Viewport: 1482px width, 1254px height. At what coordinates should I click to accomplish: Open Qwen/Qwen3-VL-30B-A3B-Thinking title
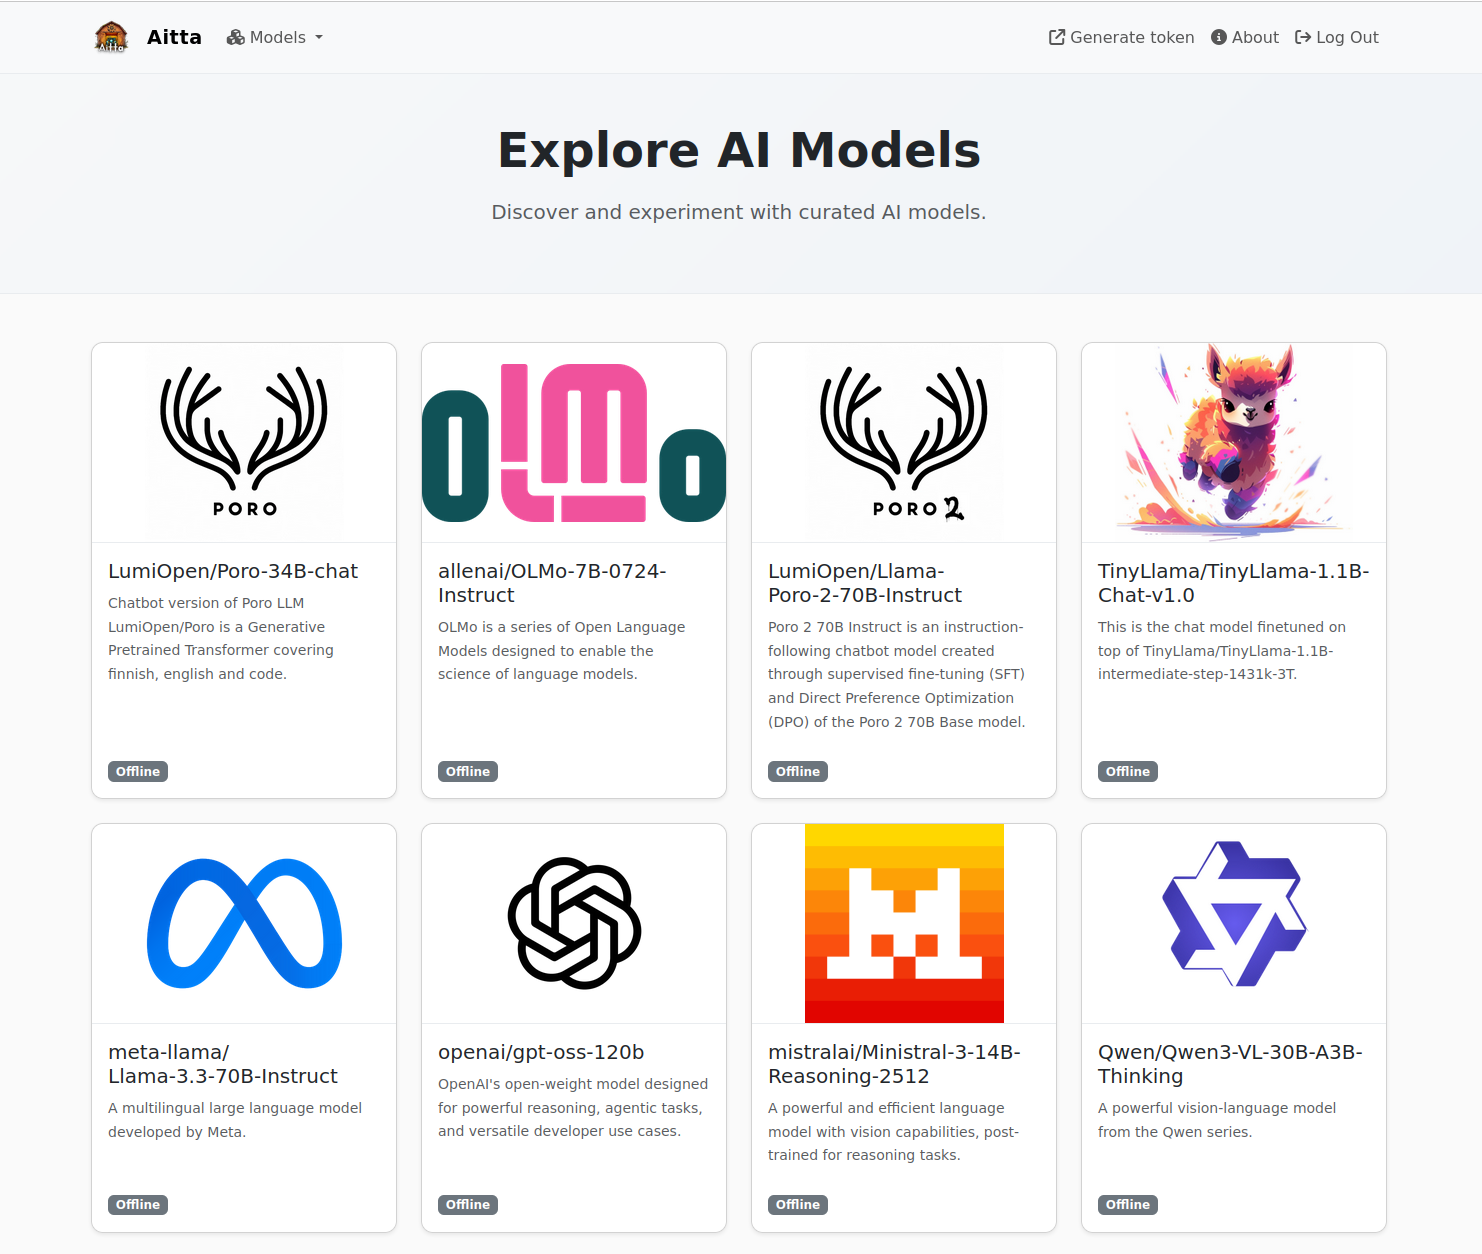pyautogui.click(x=1230, y=1064)
